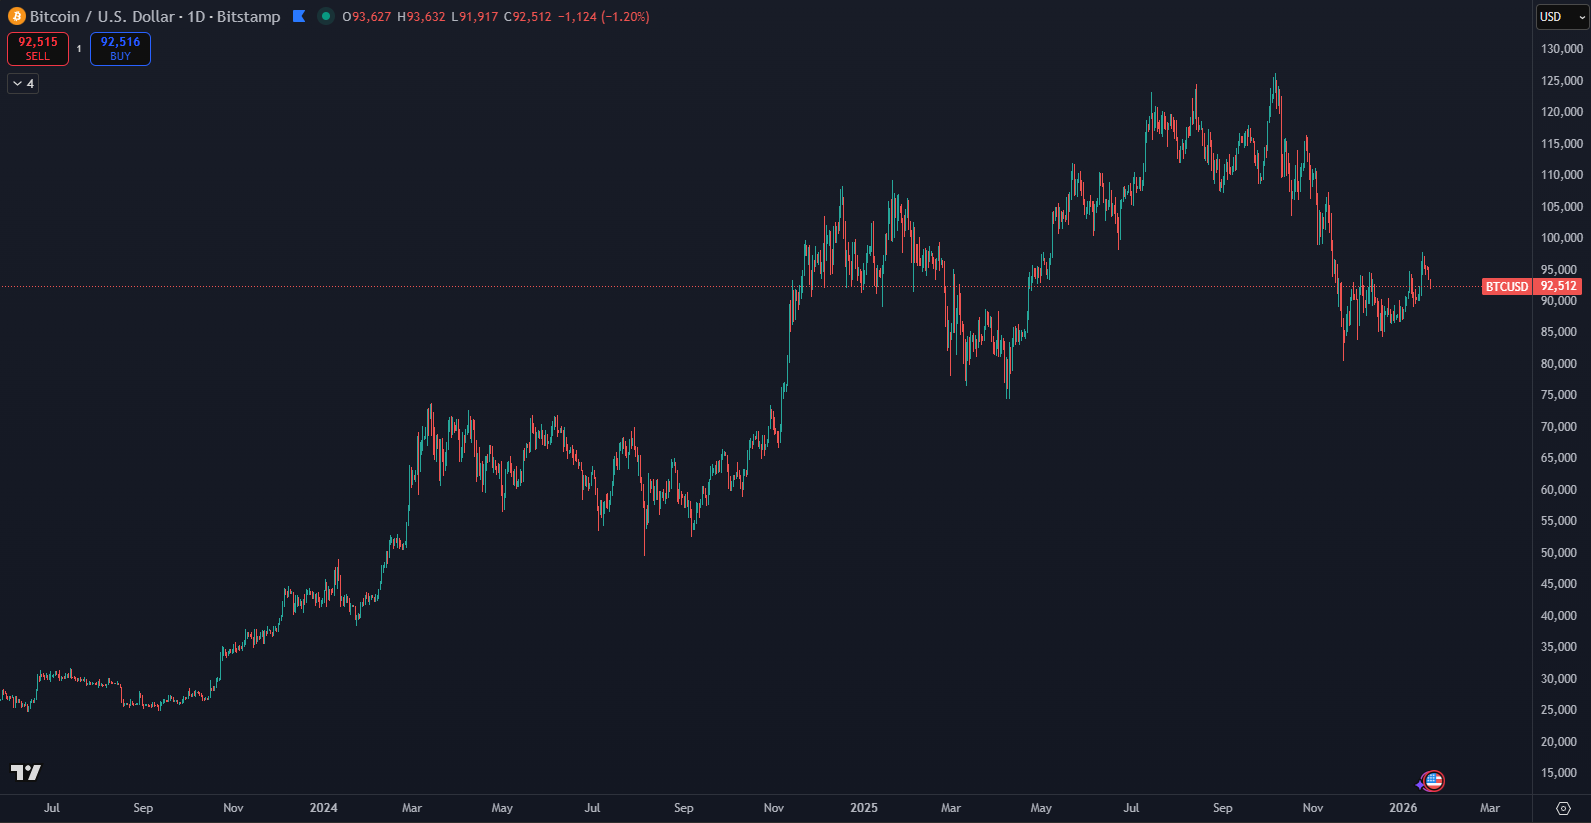
Task: Click the 20,000 price axis label
Action: click(x=1559, y=742)
